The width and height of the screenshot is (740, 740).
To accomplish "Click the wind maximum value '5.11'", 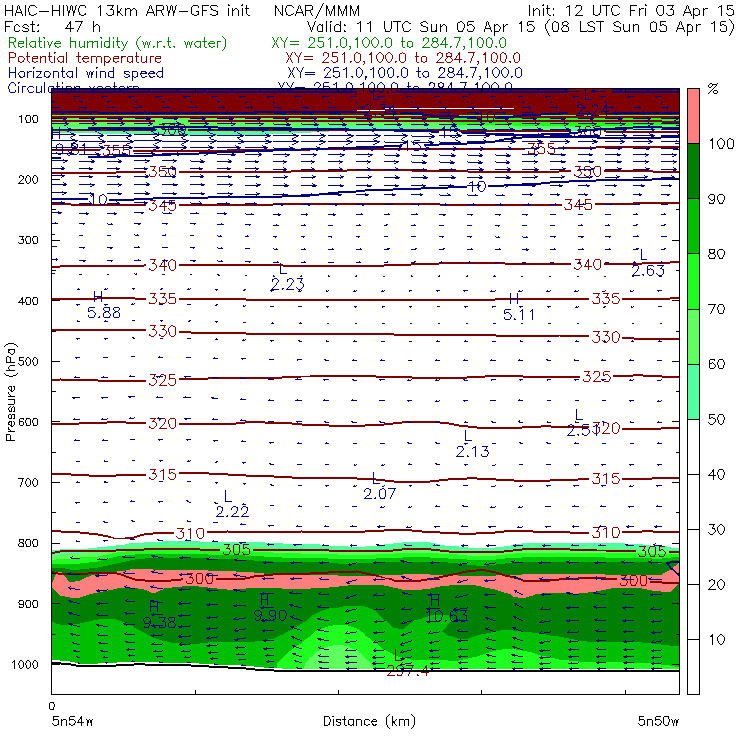I will click(519, 314).
